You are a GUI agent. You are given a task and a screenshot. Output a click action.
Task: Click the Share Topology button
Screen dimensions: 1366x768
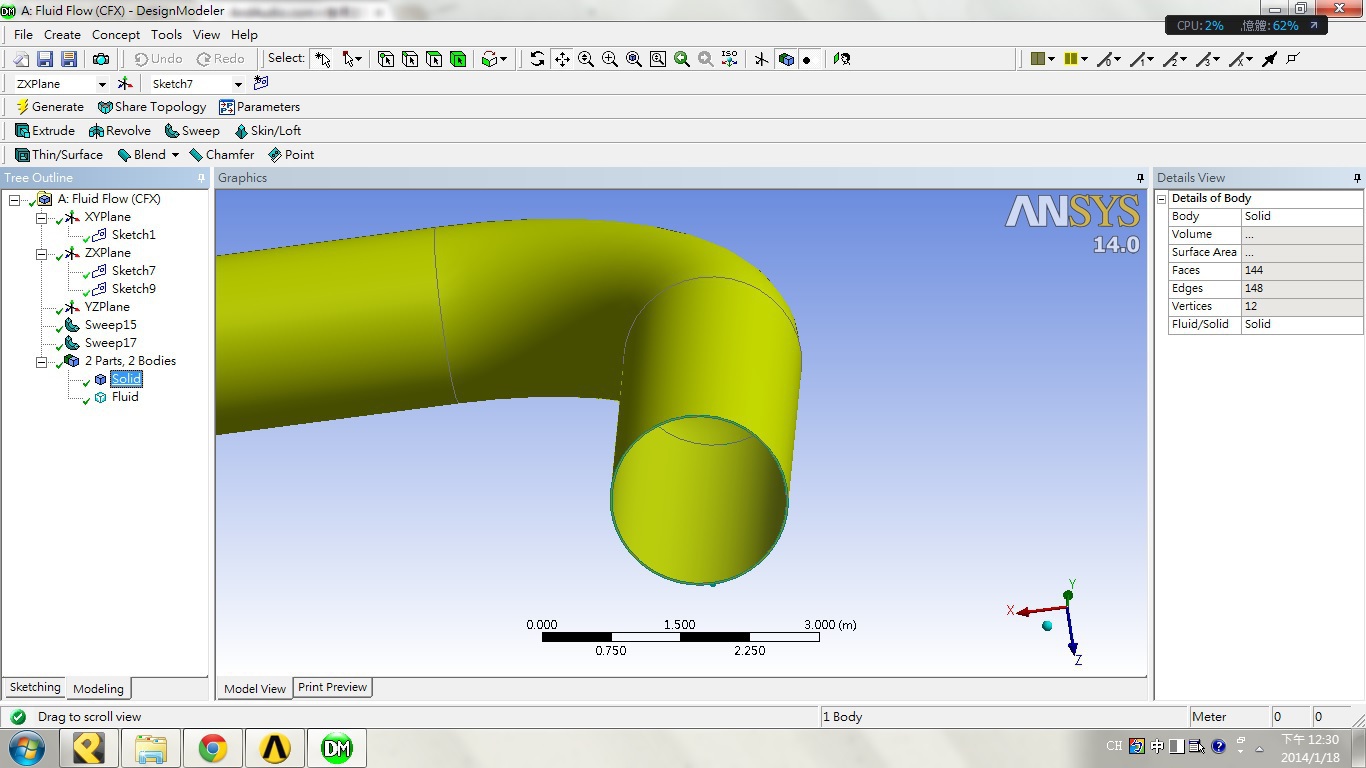[152, 107]
